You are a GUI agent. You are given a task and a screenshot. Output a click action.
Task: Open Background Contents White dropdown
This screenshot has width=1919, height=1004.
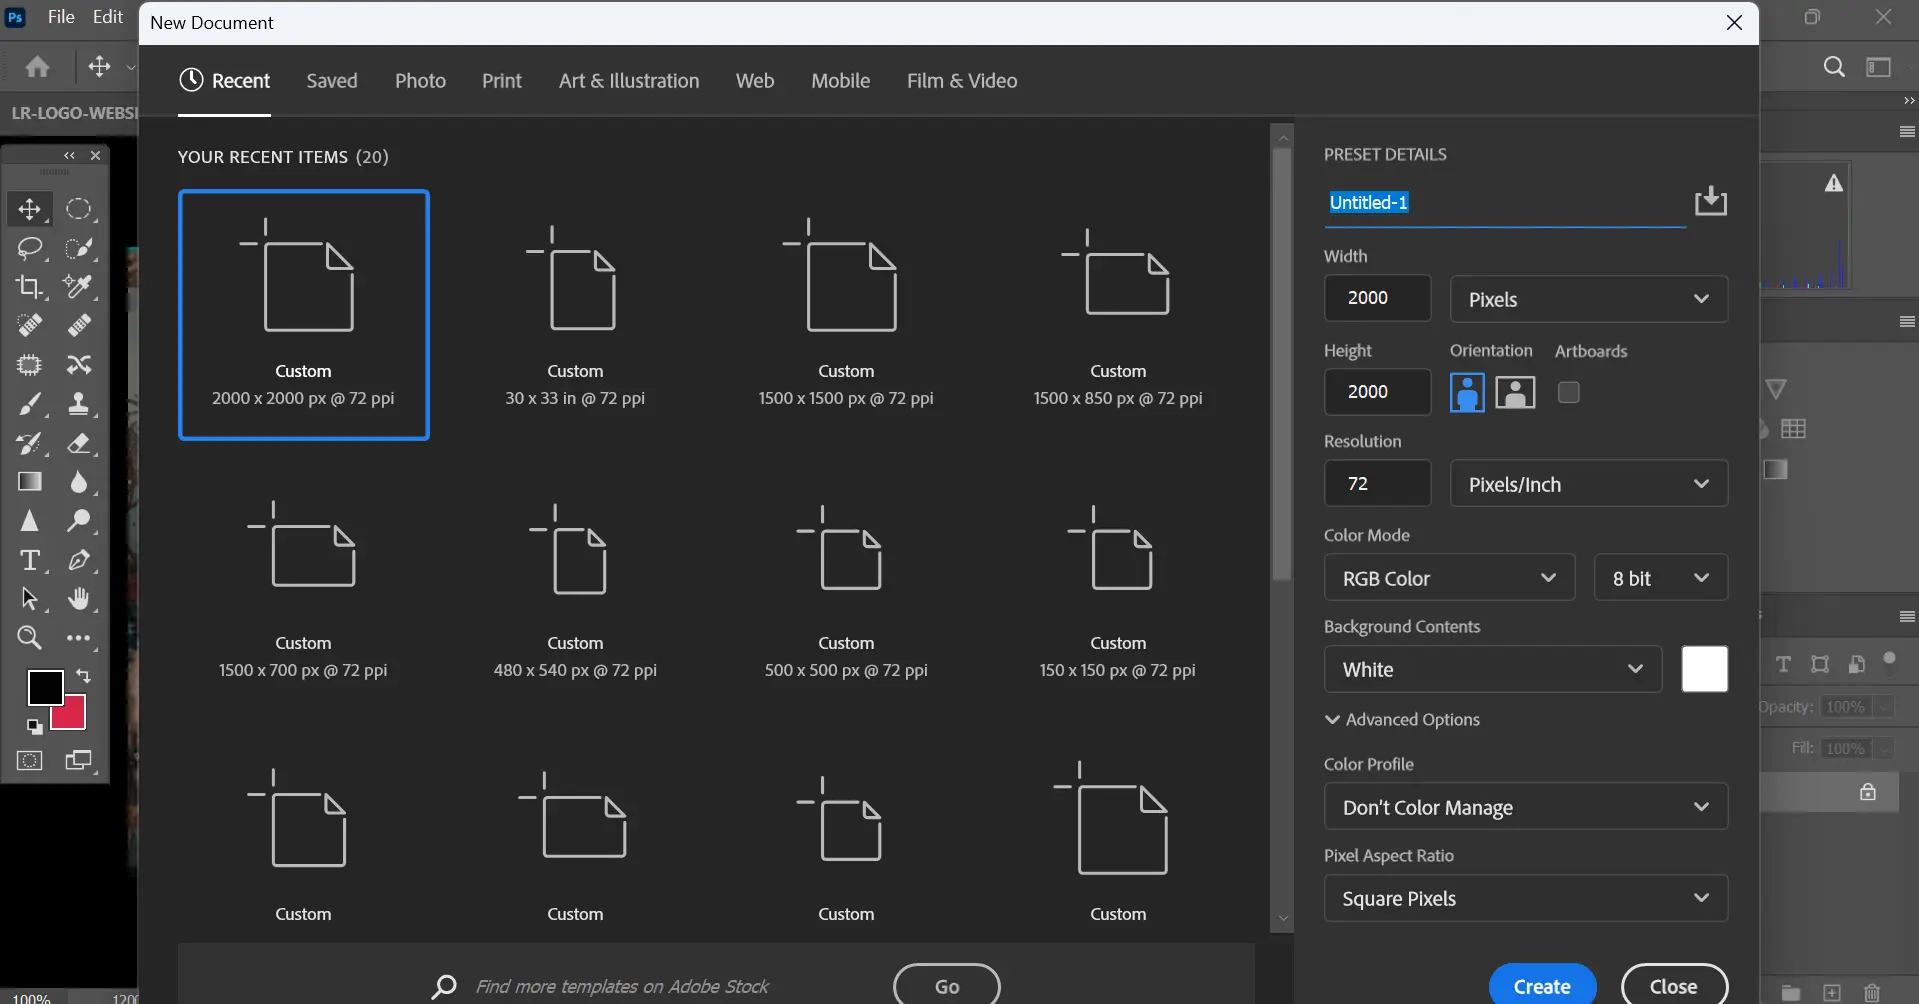(x=1493, y=669)
